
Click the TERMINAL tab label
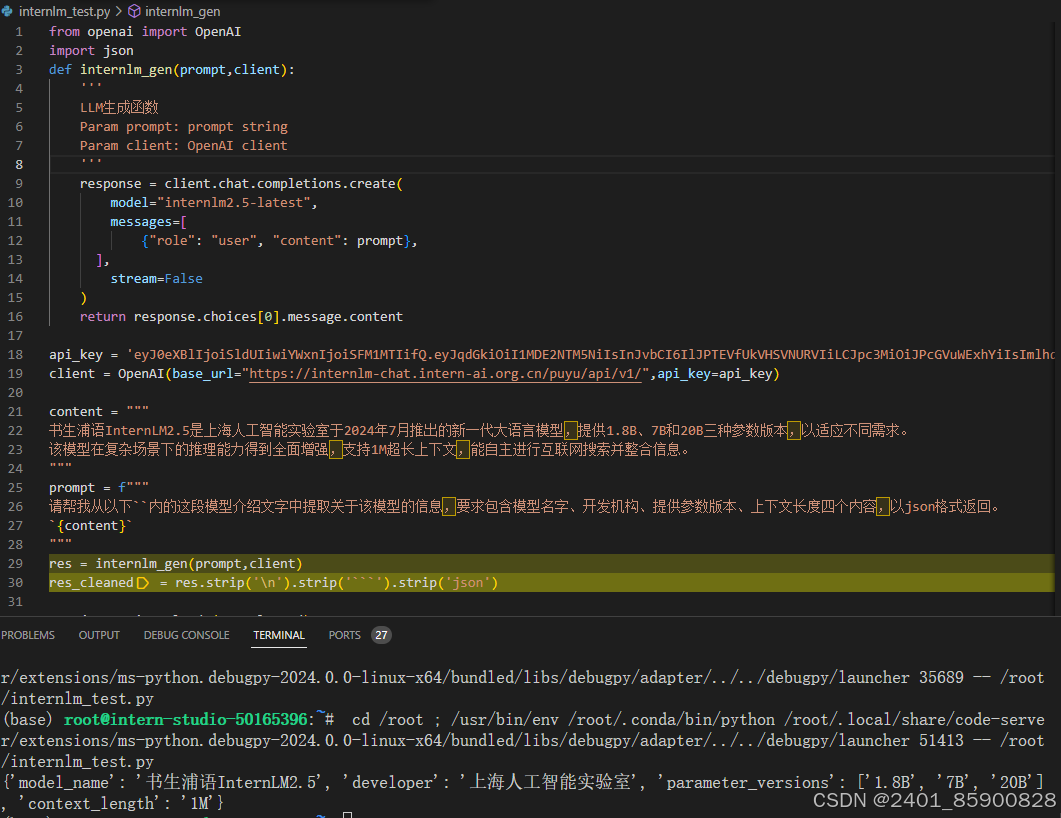(278, 634)
